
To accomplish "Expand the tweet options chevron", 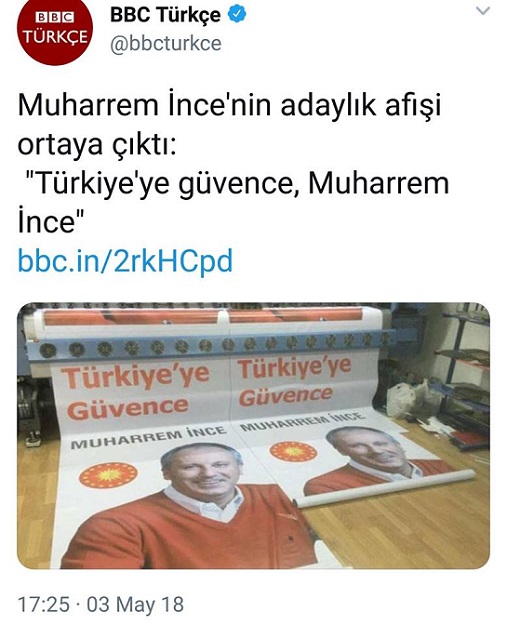I will [x=483, y=11].
